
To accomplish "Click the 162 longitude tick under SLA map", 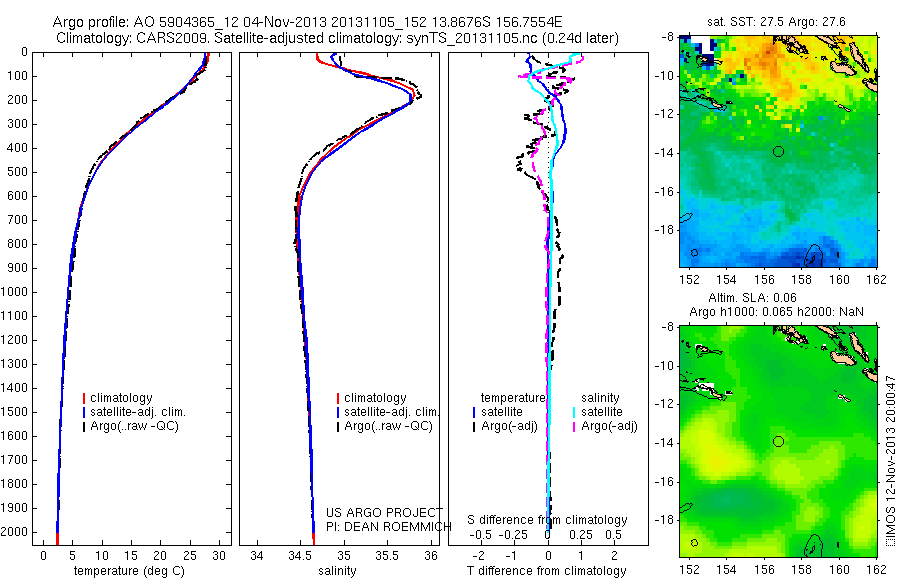I will 877,569.
